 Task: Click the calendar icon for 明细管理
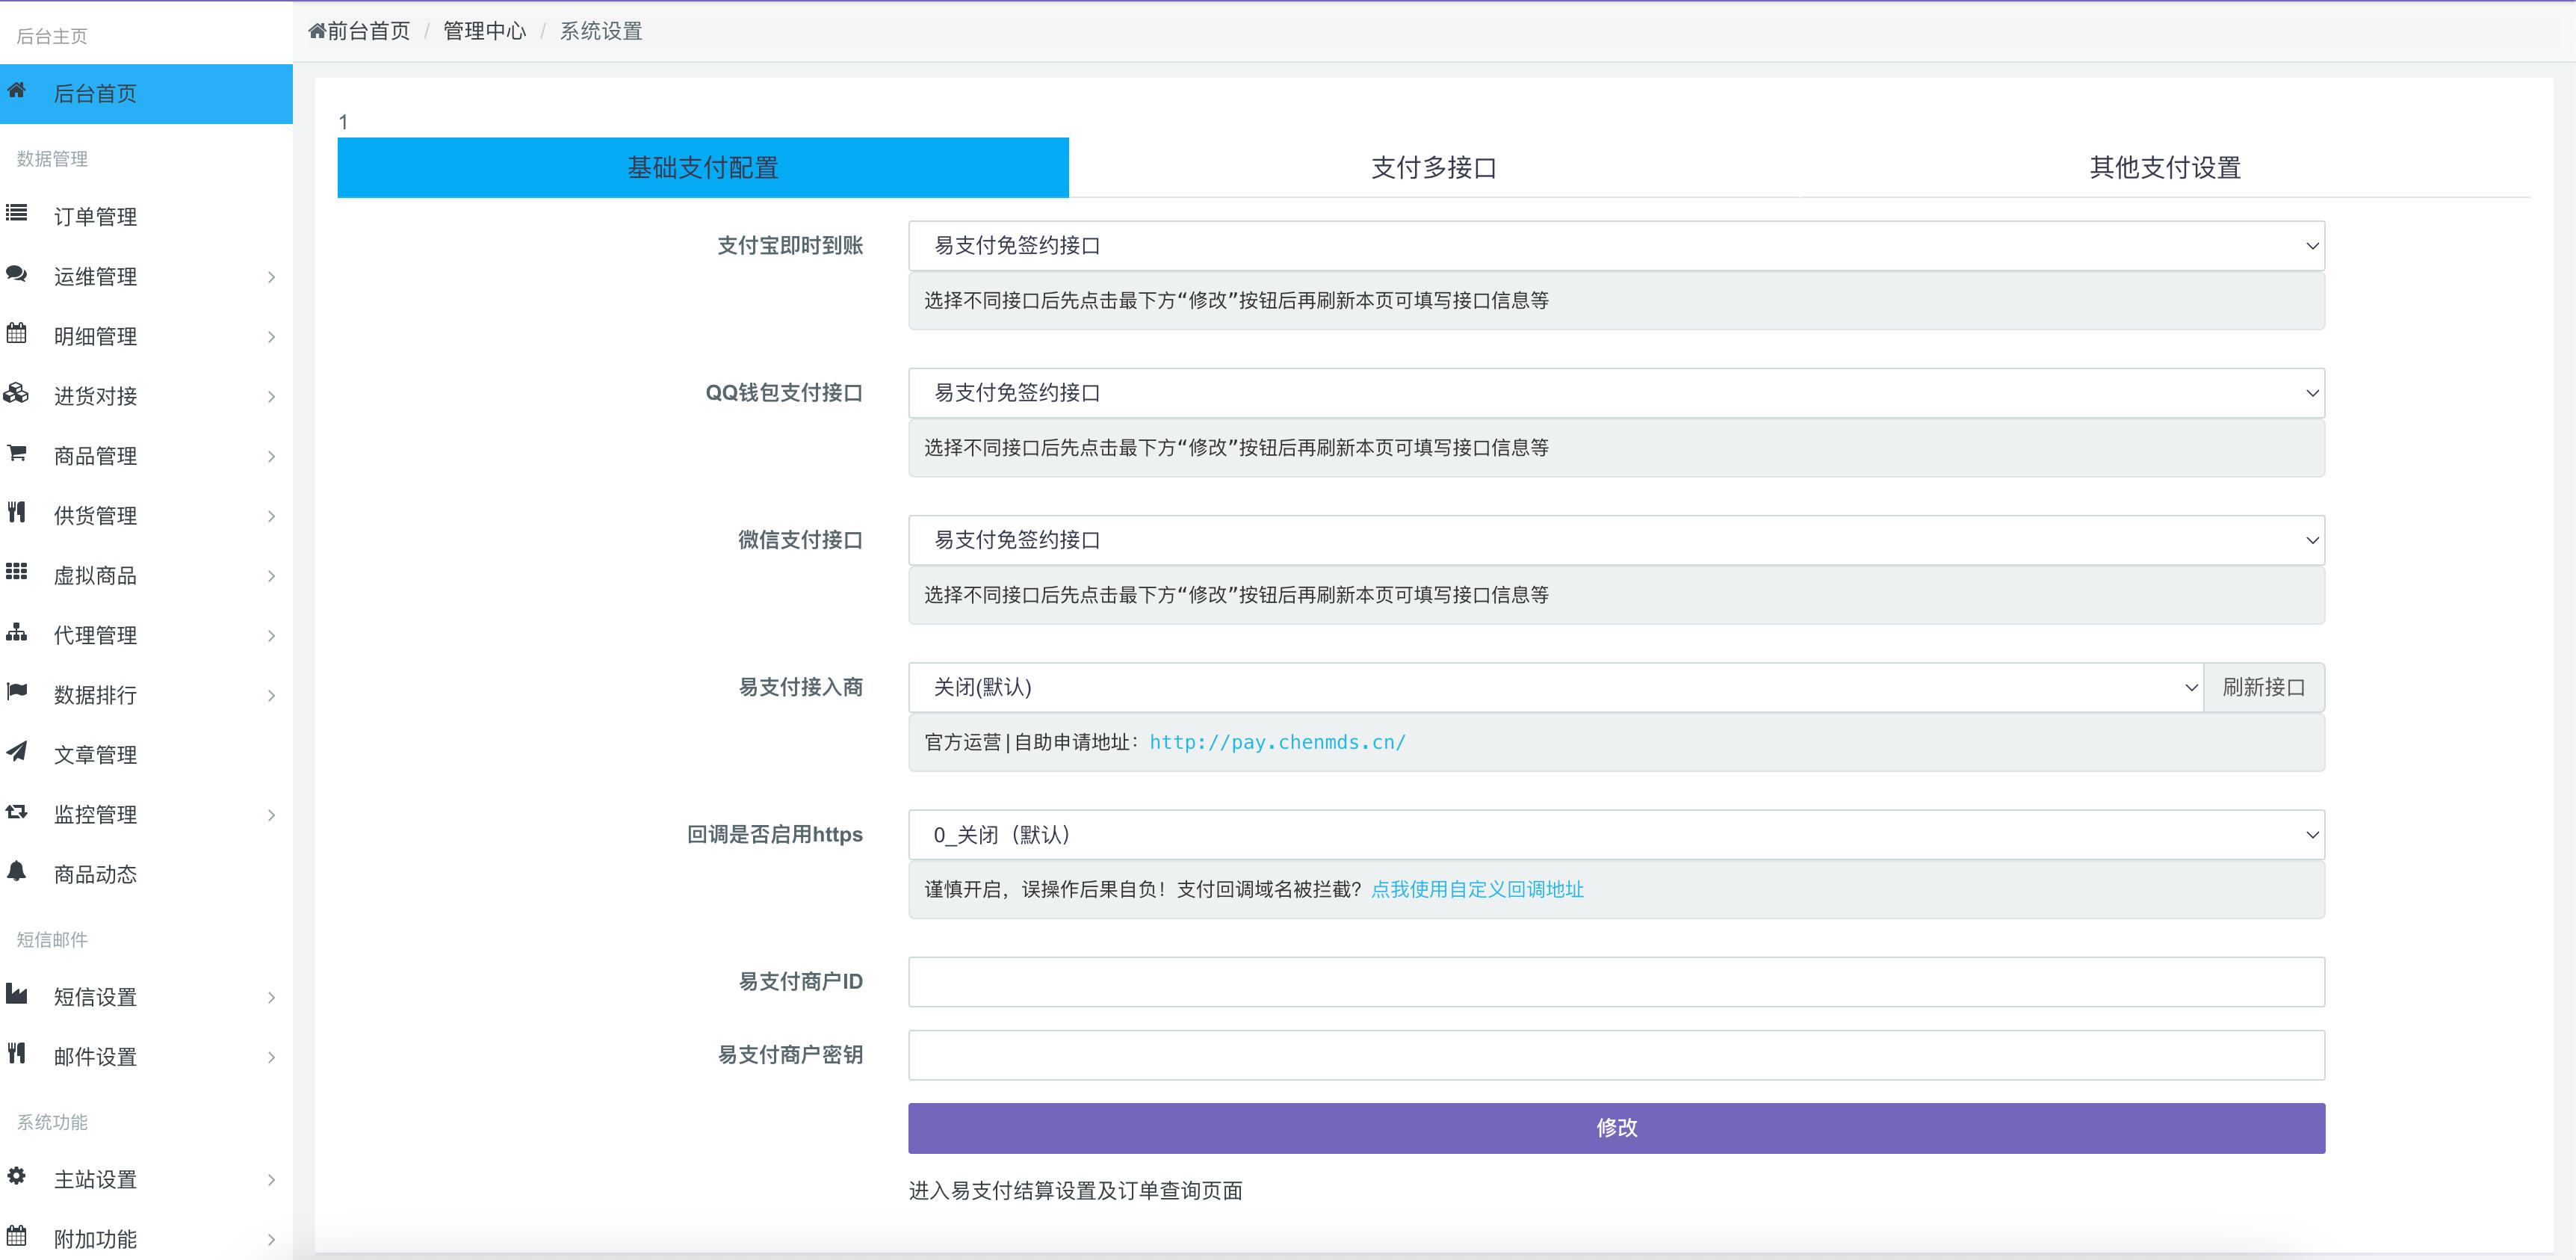click(x=16, y=333)
